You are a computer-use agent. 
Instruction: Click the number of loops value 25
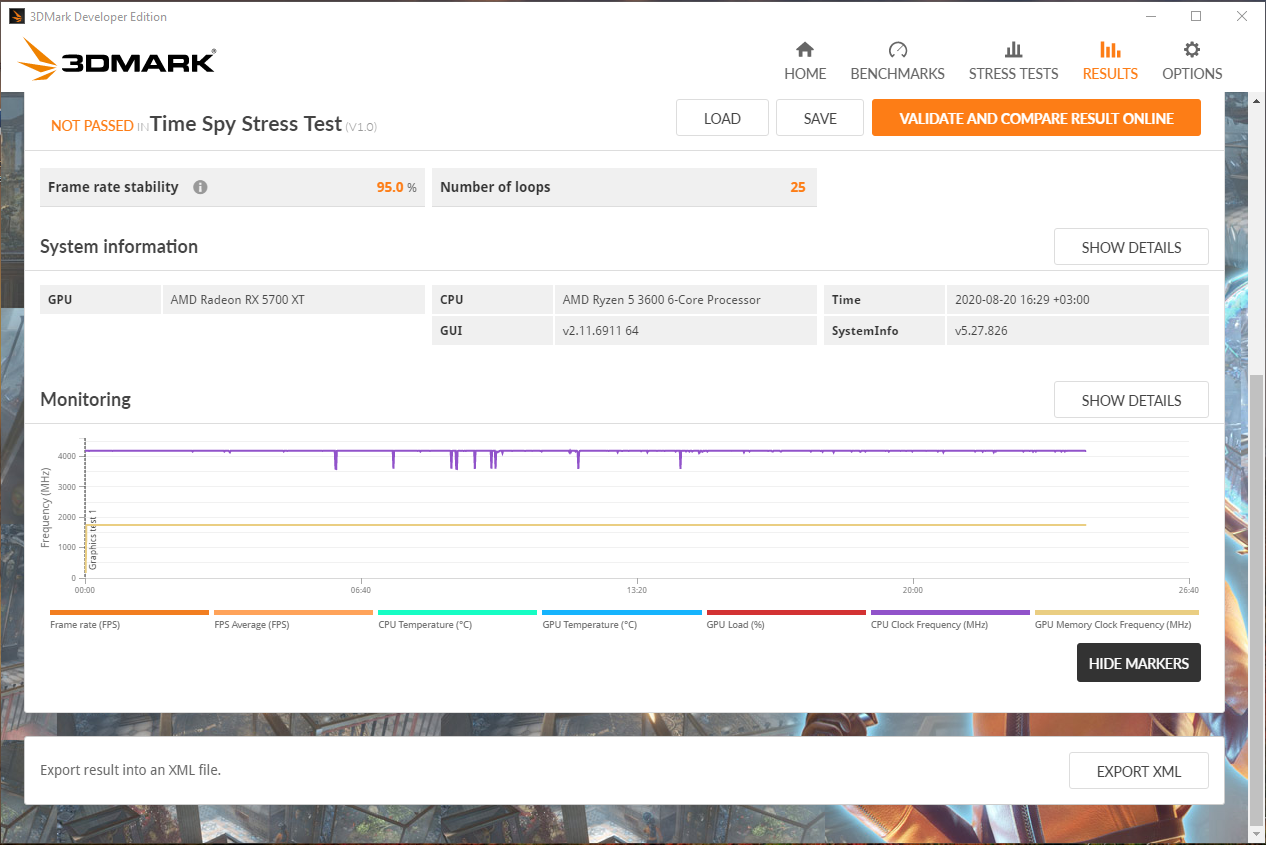pos(798,187)
